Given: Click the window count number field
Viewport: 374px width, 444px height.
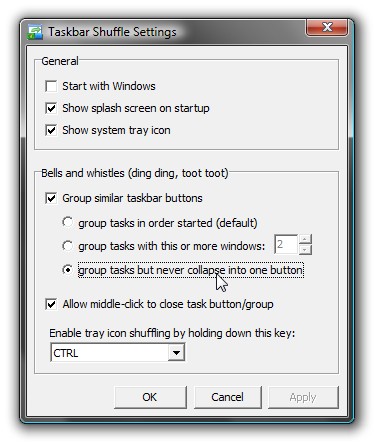Looking at the screenshot, I should point(286,244).
